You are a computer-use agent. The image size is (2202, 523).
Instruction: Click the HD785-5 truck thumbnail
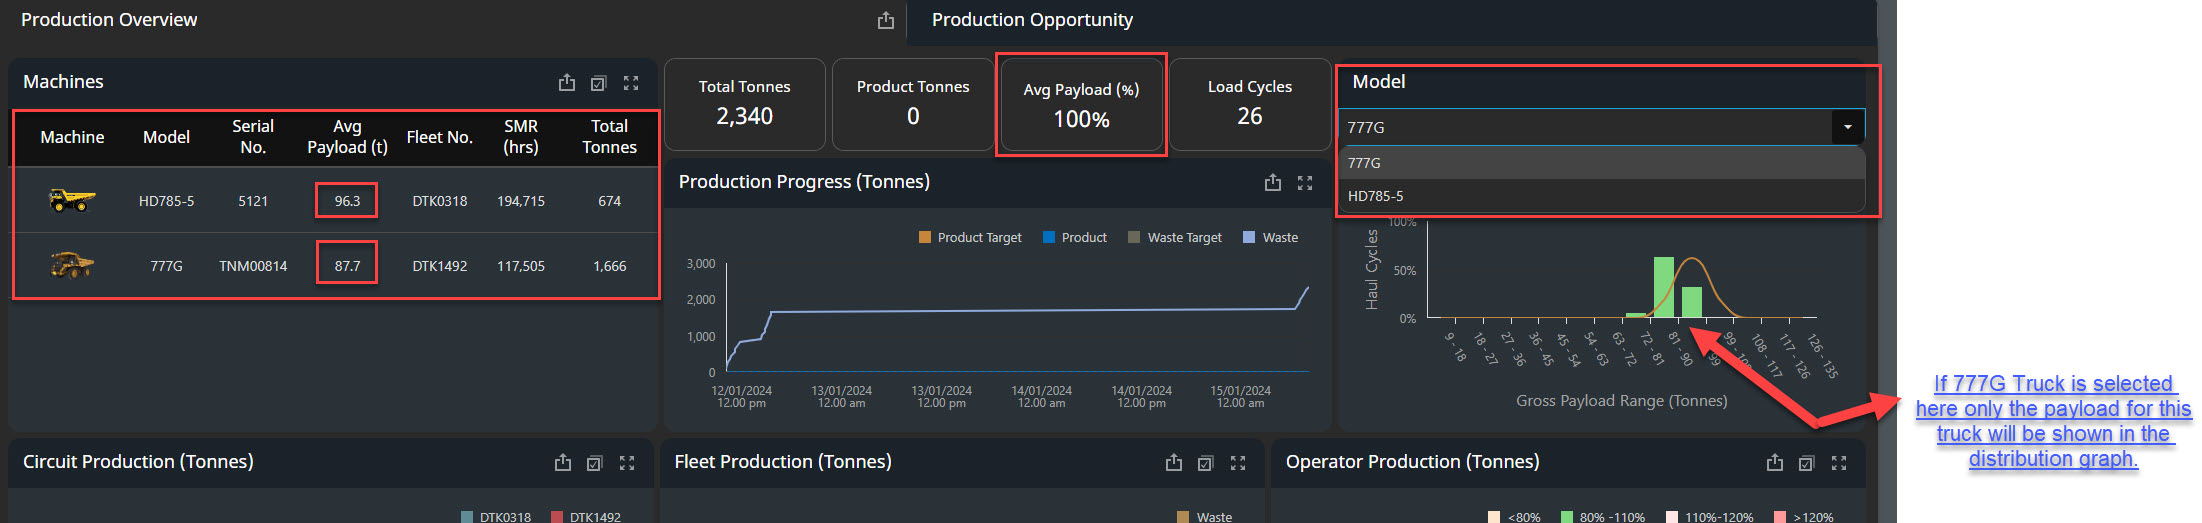[72, 201]
